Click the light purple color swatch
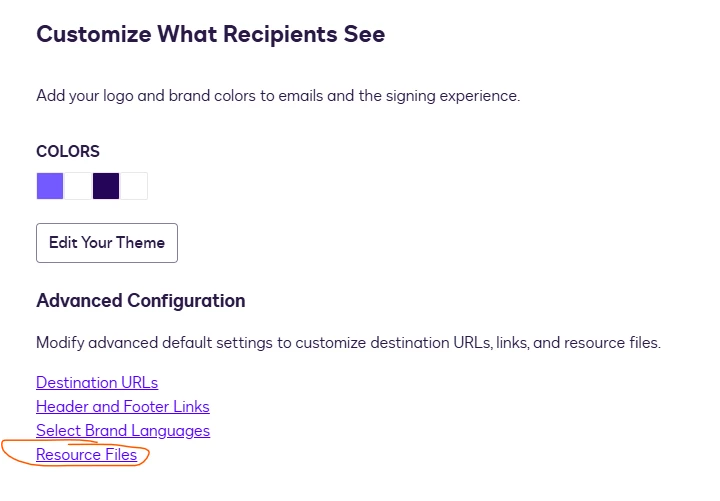Image resolution: width=720 pixels, height=501 pixels. pyautogui.click(x=50, y=186)
